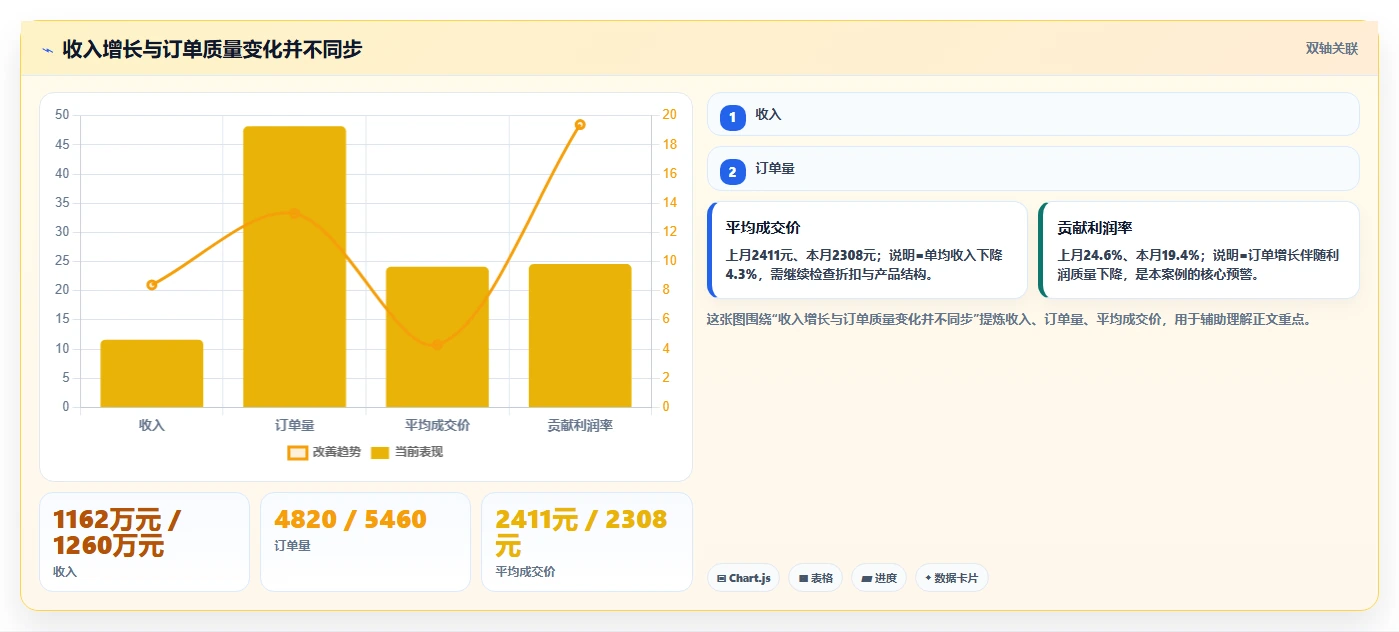Click the 贡献利润率 bar in the chart
The image size is (1399, 632).
pos(580,336)
